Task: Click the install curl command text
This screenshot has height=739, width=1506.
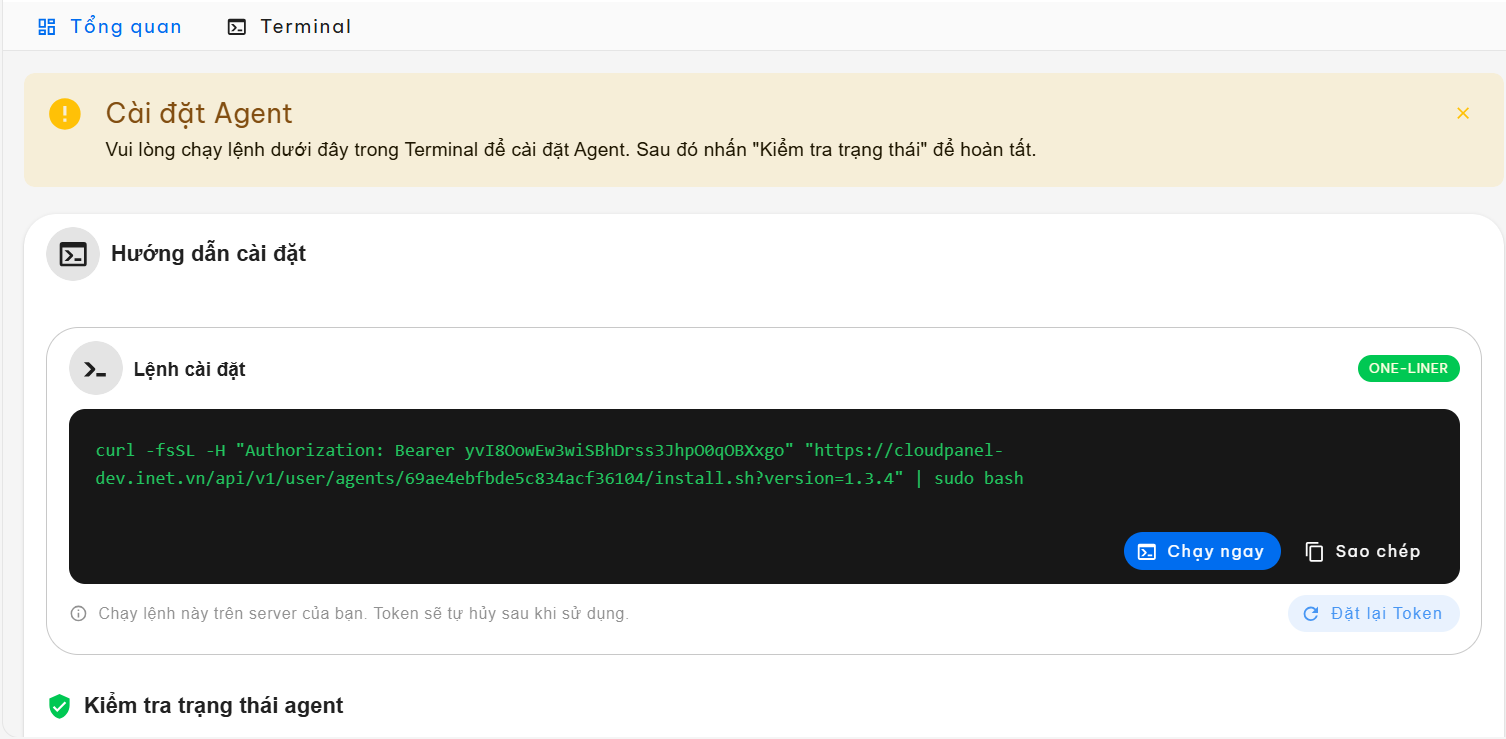Action: 559,464
